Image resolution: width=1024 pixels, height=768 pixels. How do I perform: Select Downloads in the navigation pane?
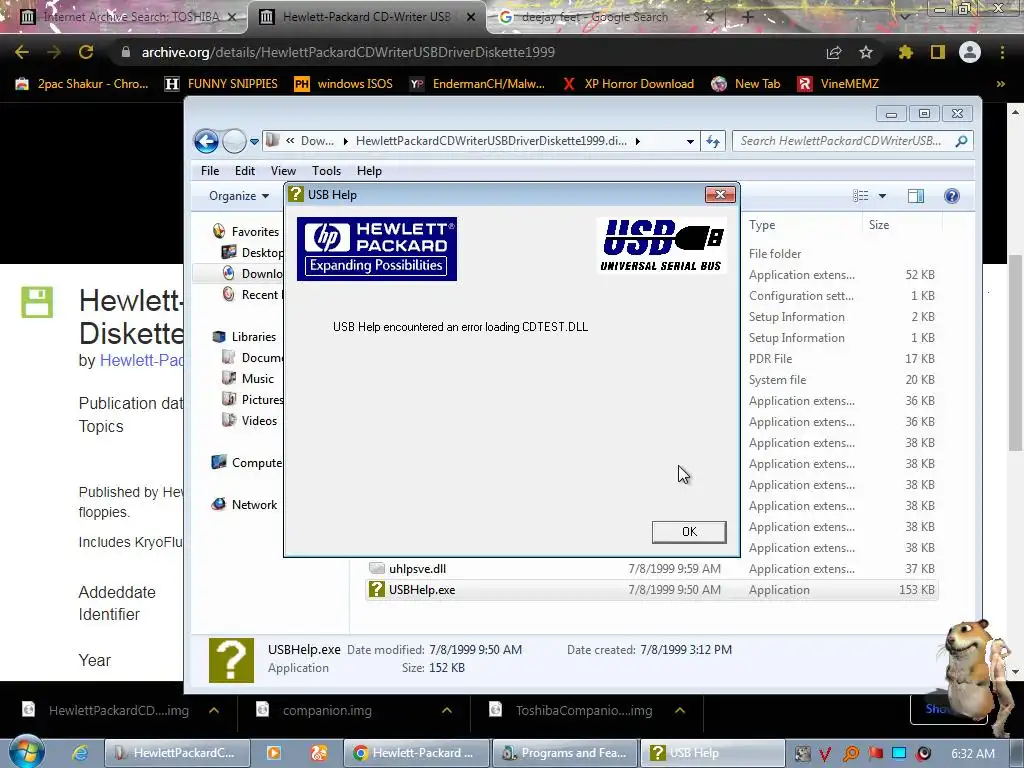click(x=252, y=273)
